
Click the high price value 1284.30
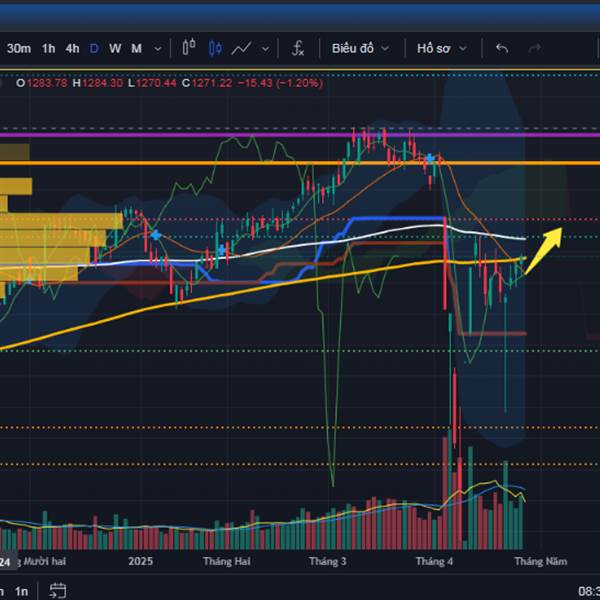click(102, 83)
